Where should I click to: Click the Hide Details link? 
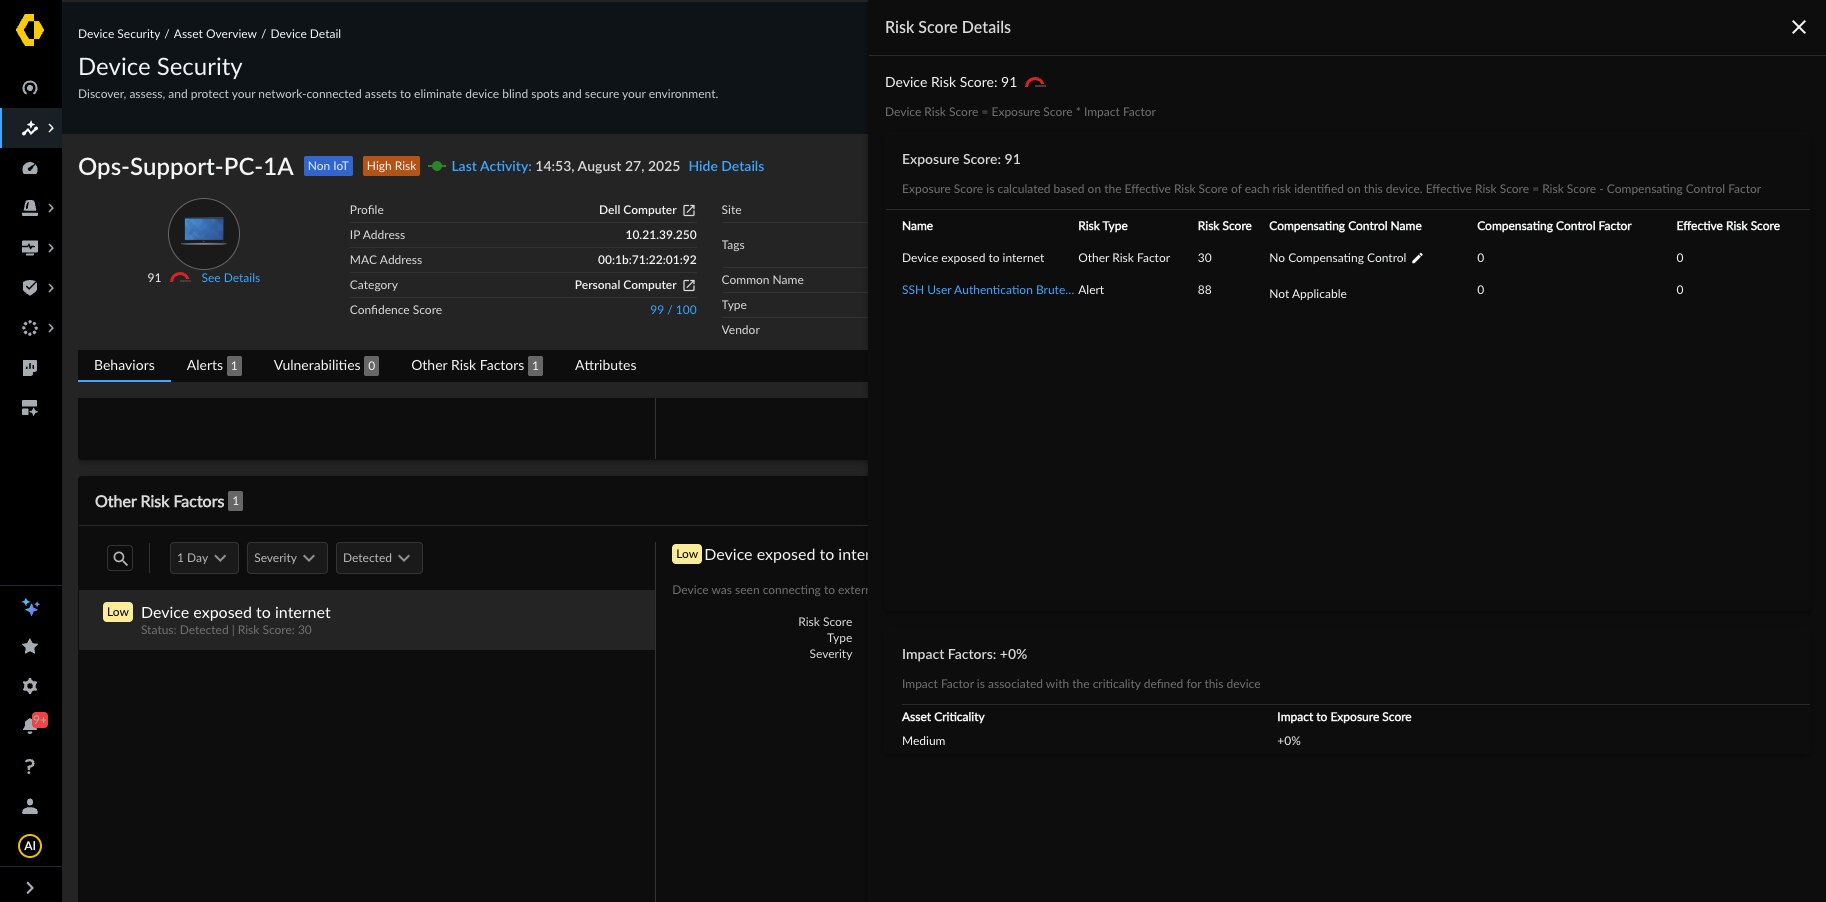(726, 166)
